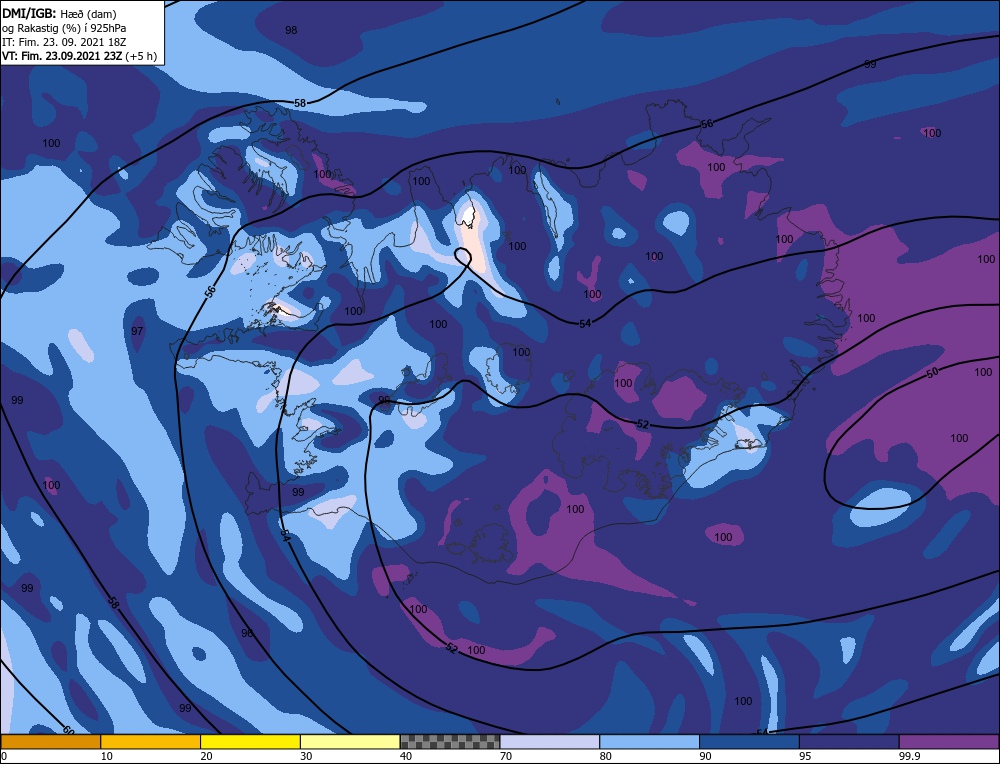Select the pale yellow 30–40 legend swatch

pyautogui.click(x=350, y=741)
